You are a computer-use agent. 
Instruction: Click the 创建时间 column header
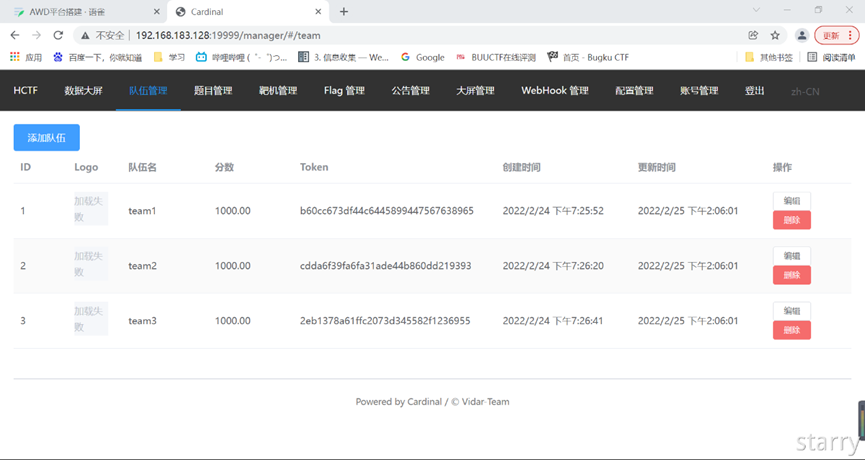(521, 167)
